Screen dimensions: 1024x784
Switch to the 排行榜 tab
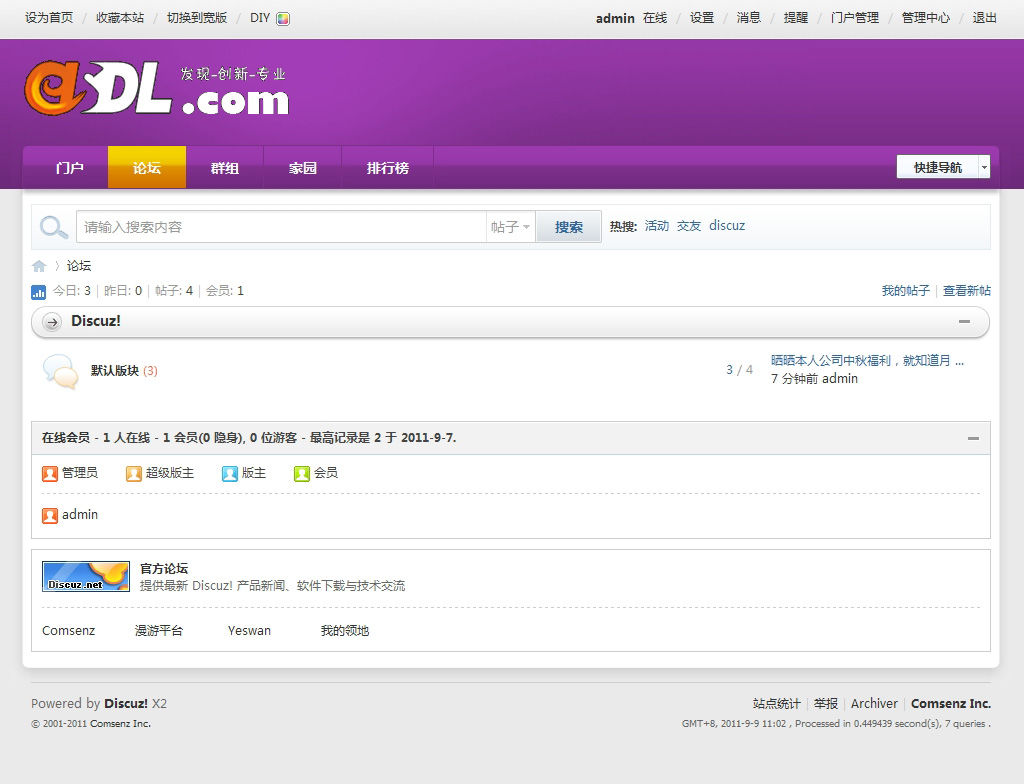point(387,168)
